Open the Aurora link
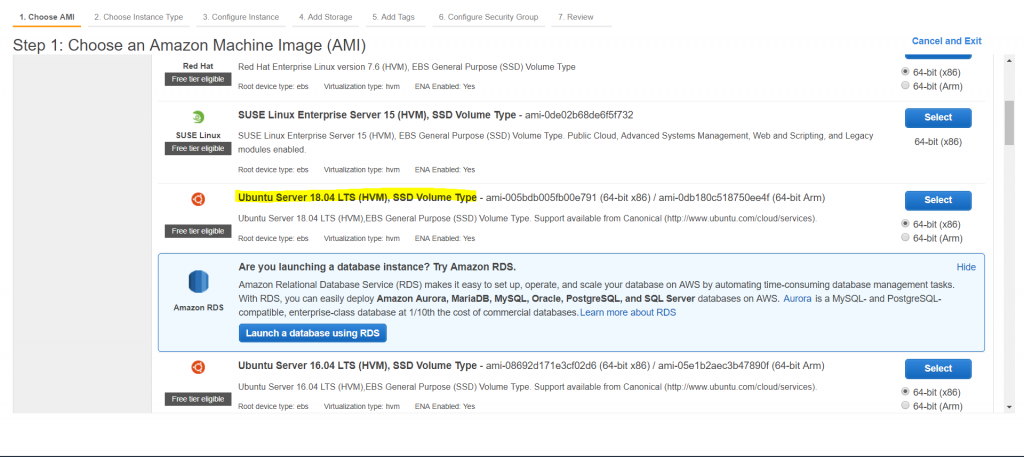 tap(797, 298)
